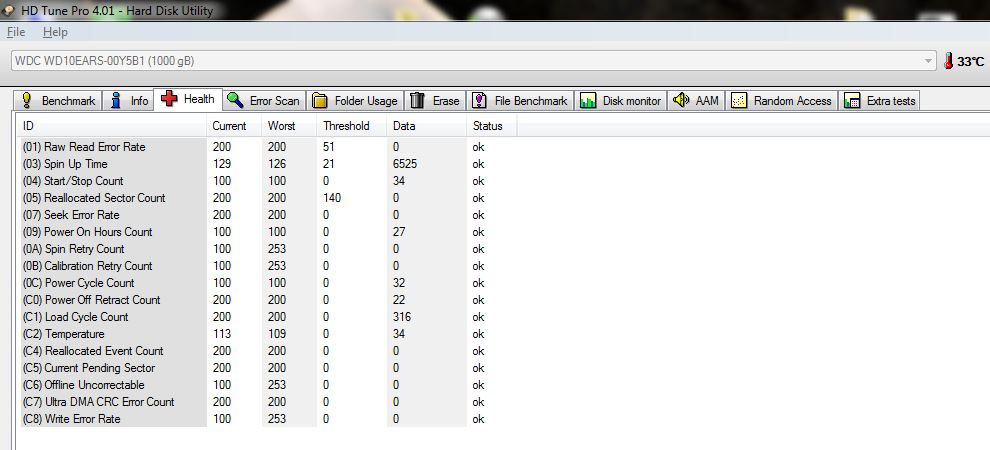This screenshot has width=990, height=450.
Task: Switch to the Error Scan tab
Action: click(x=265, y=100)
